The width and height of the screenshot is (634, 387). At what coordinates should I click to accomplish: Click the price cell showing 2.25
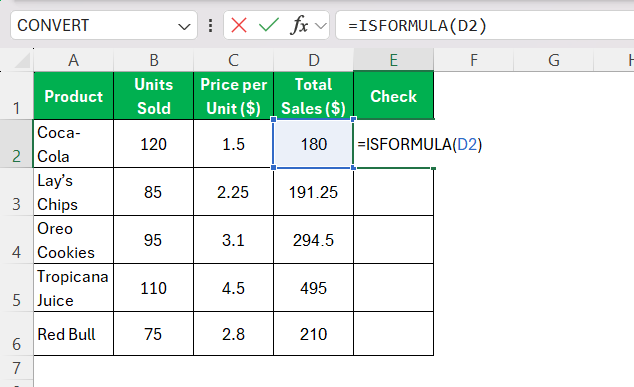234,192
